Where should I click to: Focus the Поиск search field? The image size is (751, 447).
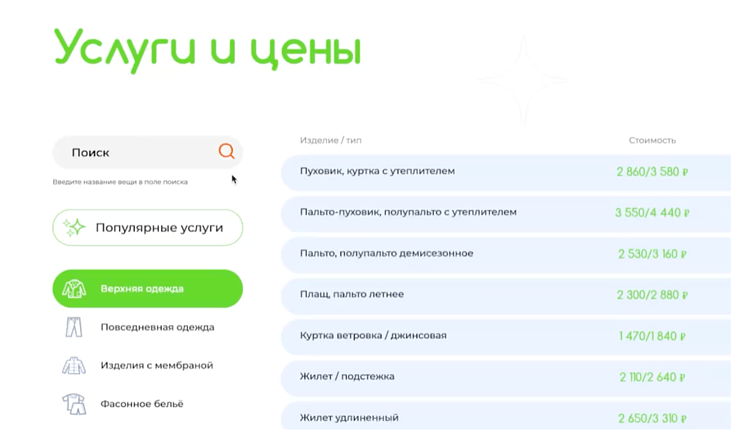(x=148, y=152)
